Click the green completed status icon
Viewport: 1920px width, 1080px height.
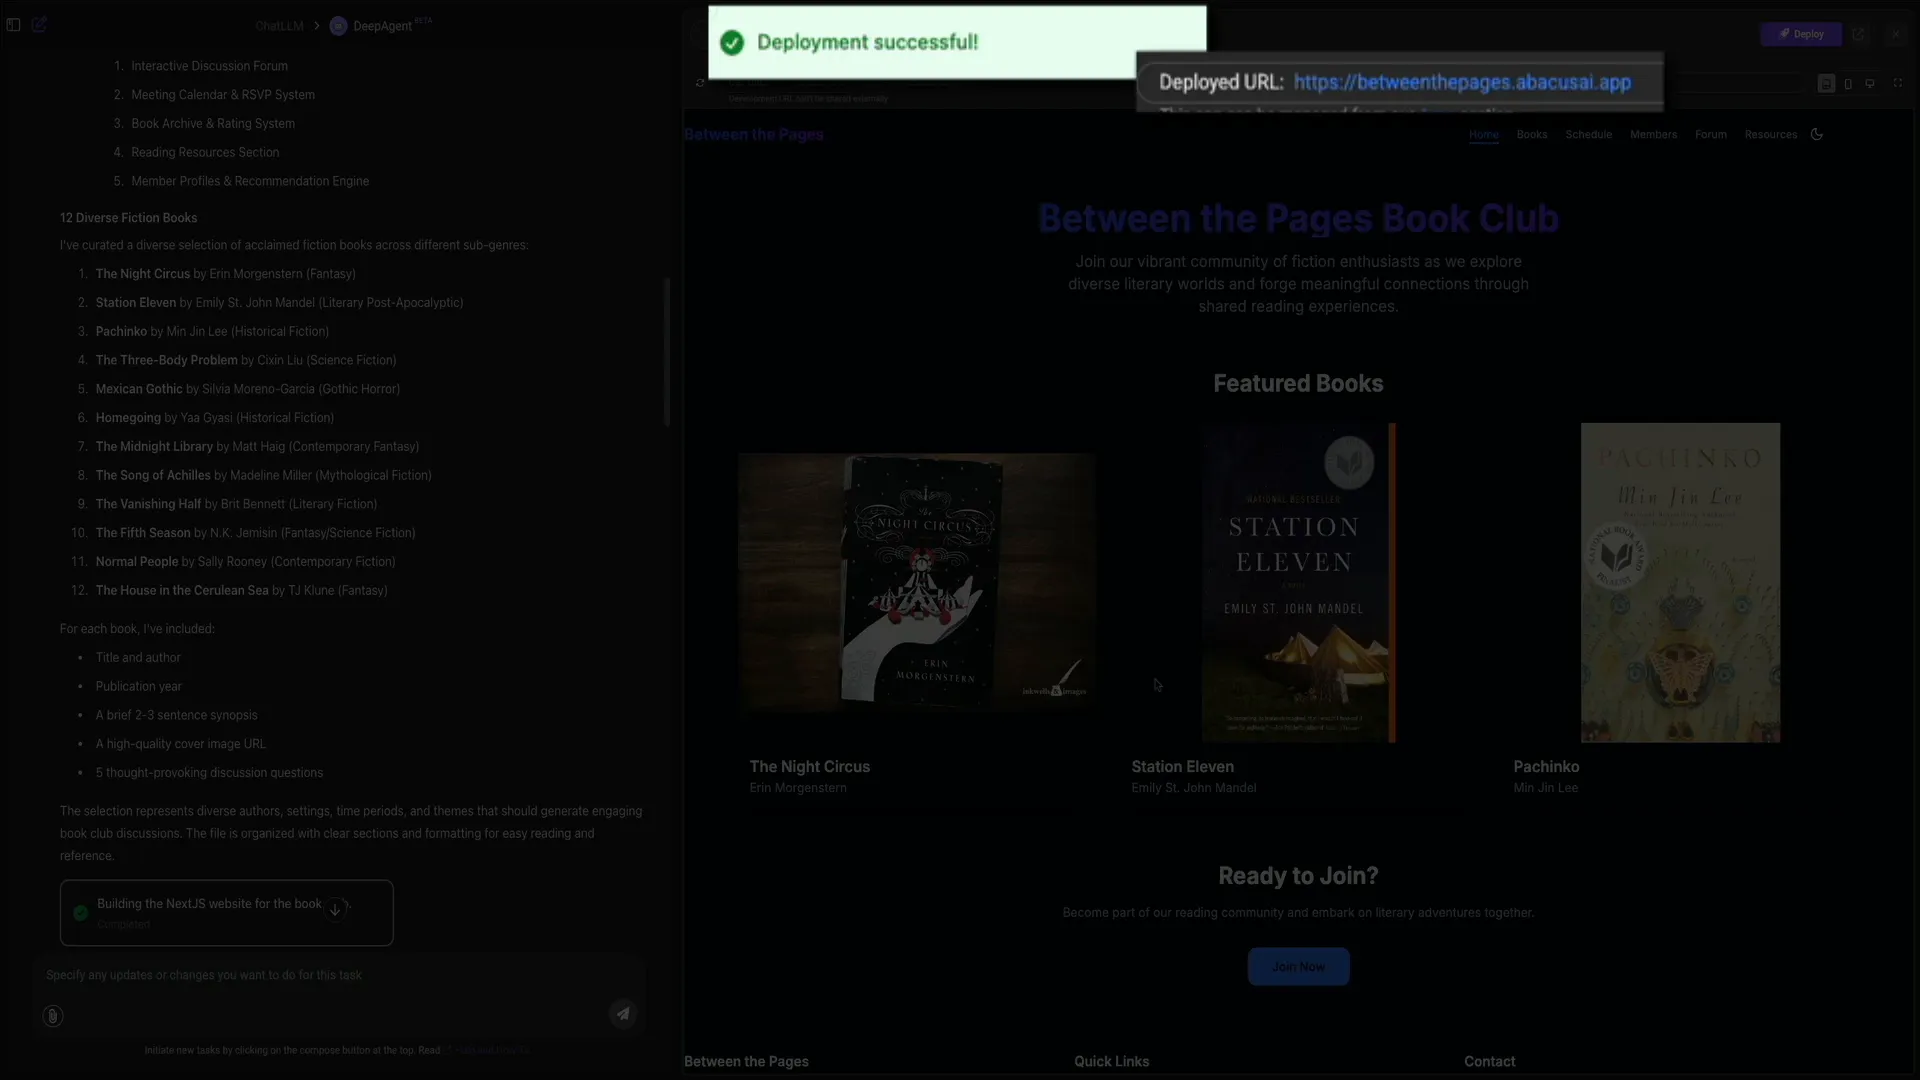(81, 913)
